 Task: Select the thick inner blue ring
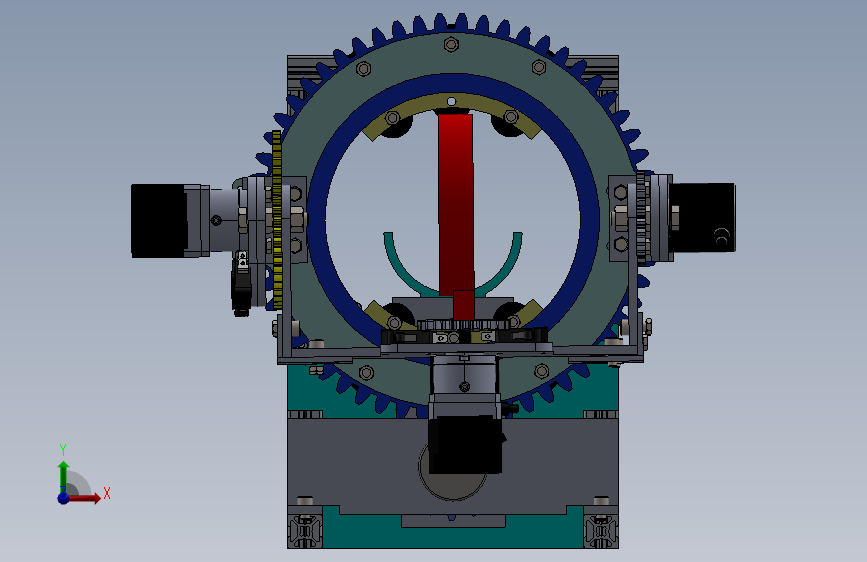(x=315, y=218)
